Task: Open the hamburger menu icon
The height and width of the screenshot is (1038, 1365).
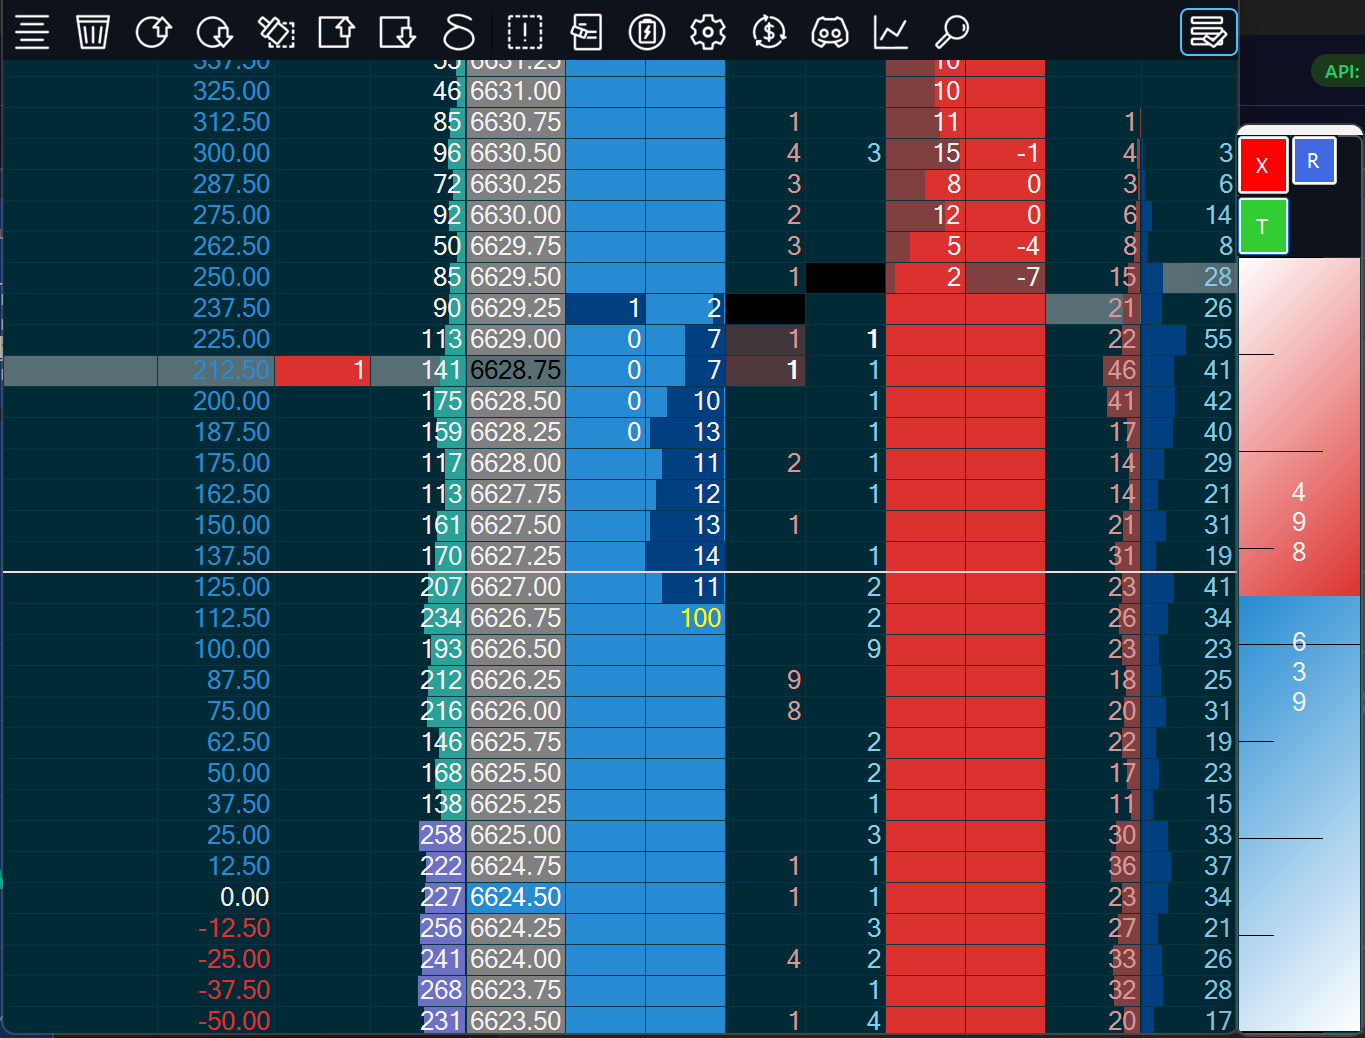Action: tap(32, 32)
